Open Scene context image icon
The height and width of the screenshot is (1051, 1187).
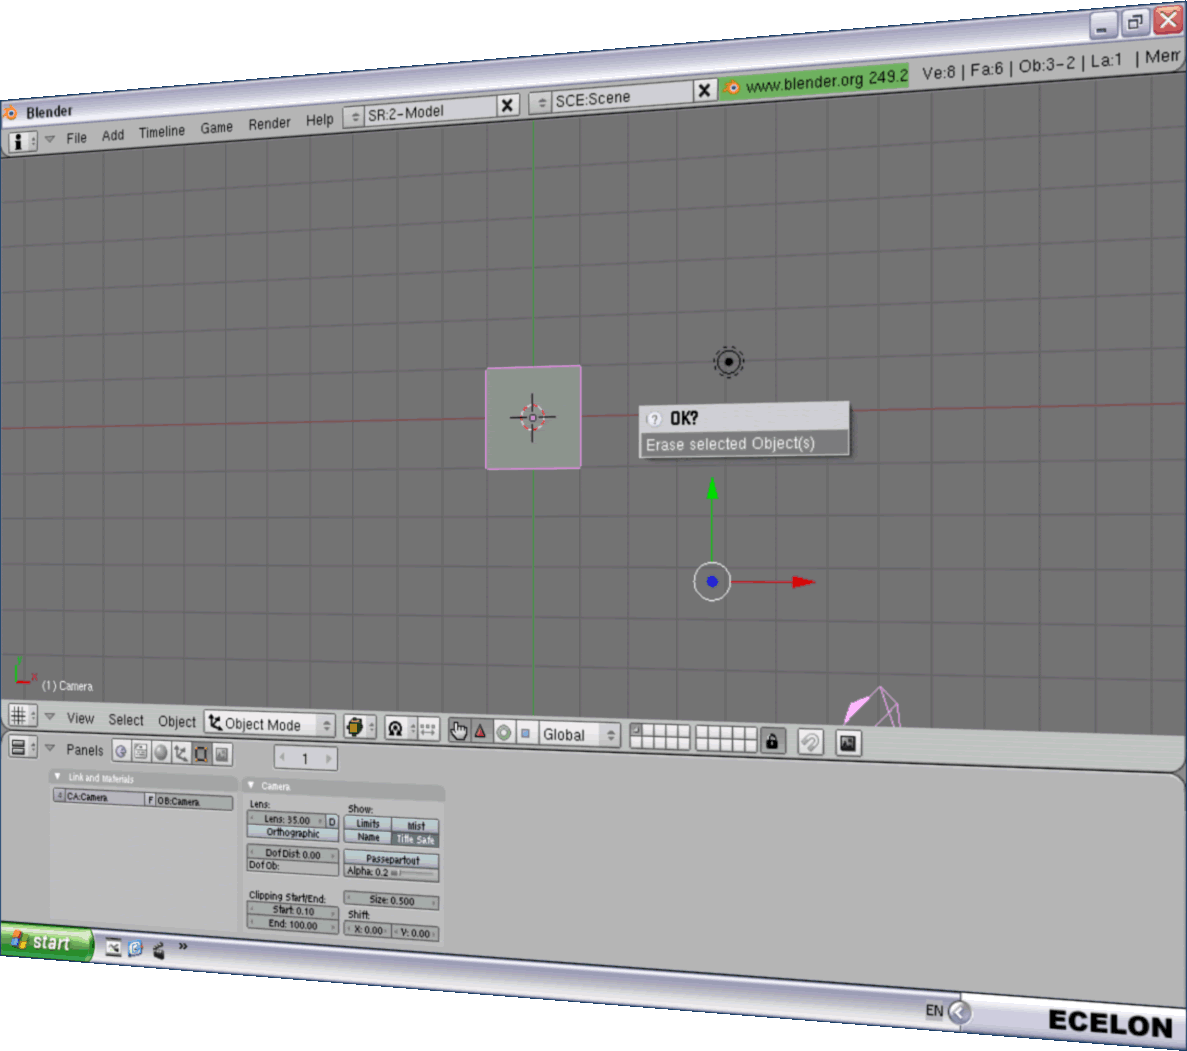[x=222, y=754]
